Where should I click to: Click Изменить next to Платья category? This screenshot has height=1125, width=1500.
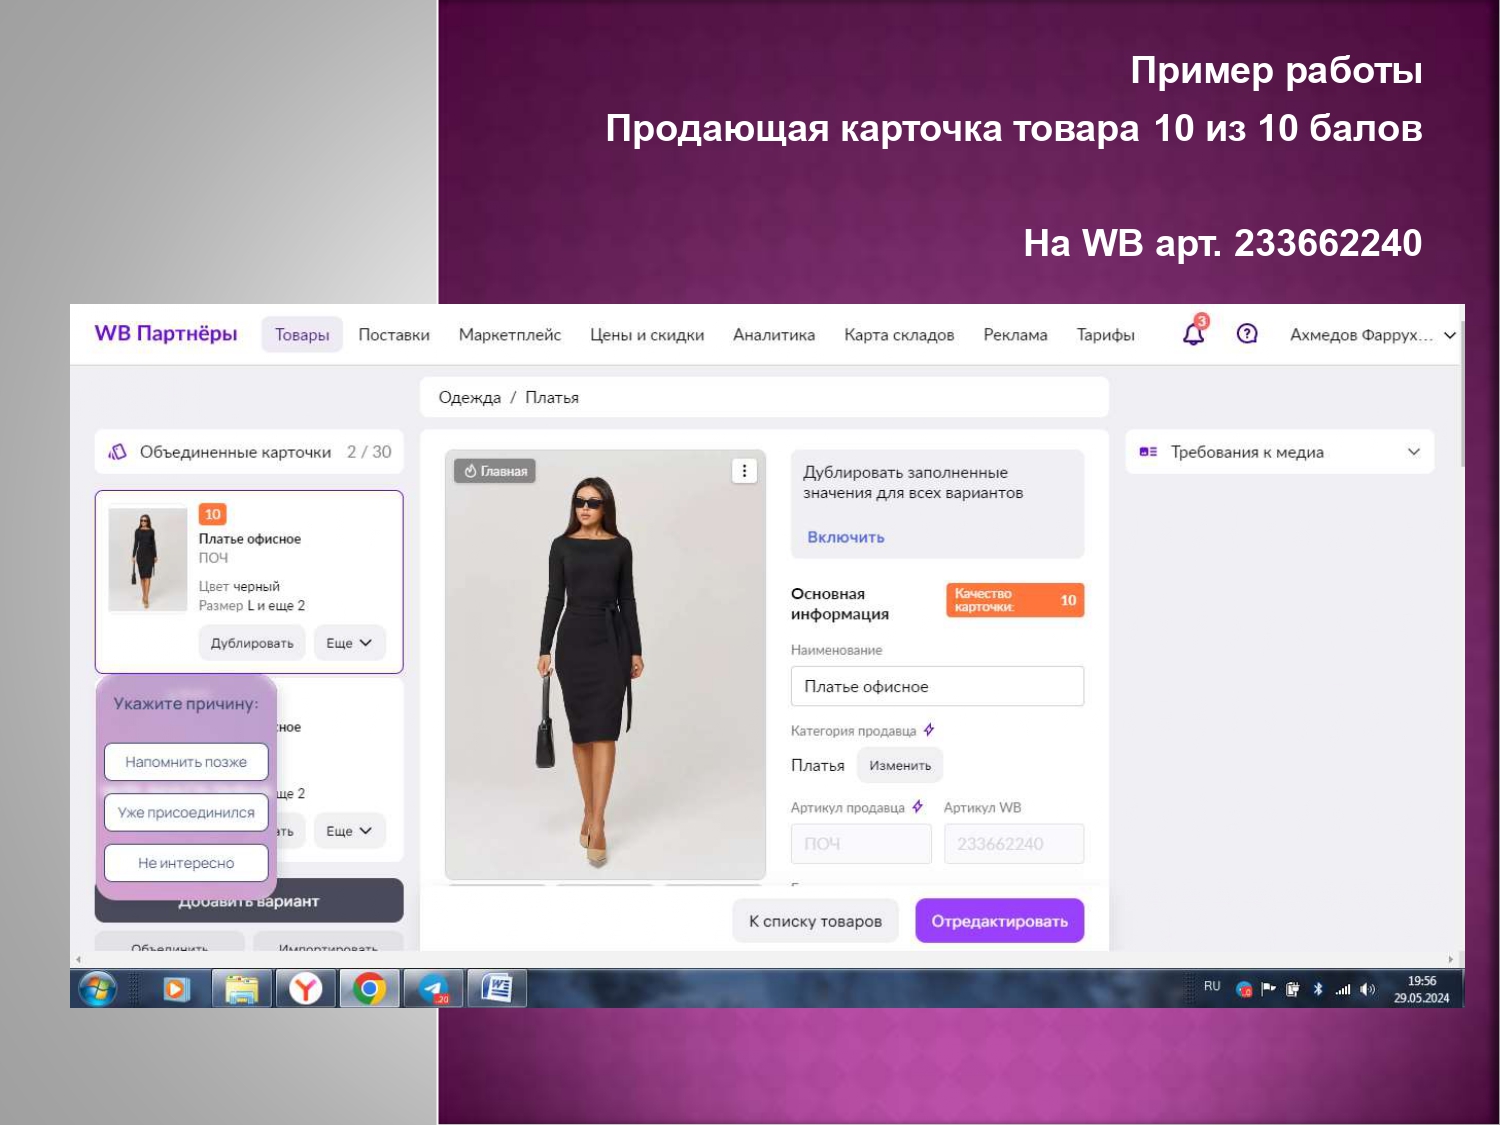[900, 765]
